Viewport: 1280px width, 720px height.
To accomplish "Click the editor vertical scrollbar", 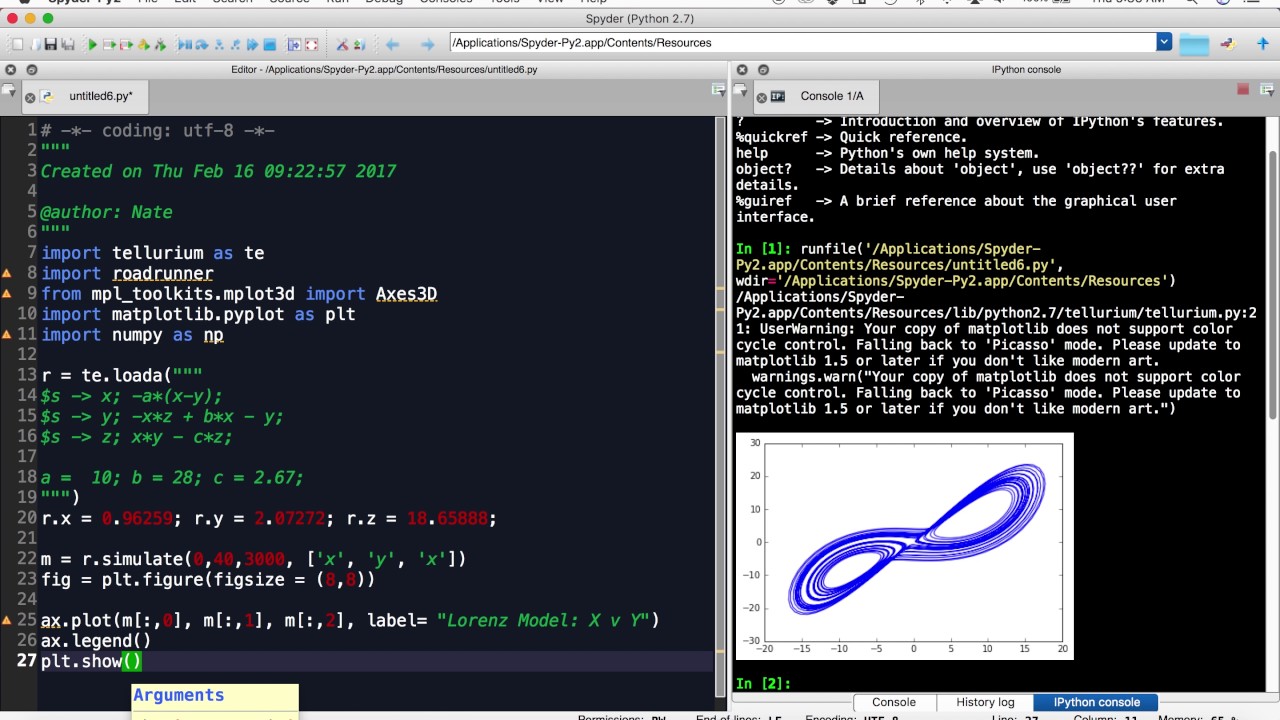I will (x=721, y=405).
